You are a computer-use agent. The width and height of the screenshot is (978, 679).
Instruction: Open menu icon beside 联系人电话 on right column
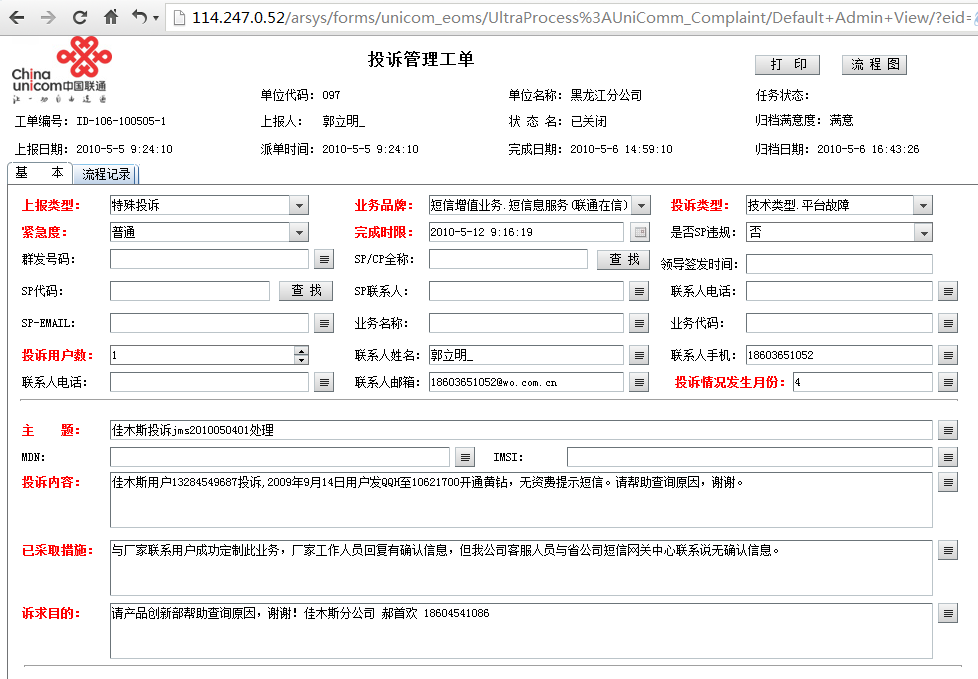(x=948, y=291)
